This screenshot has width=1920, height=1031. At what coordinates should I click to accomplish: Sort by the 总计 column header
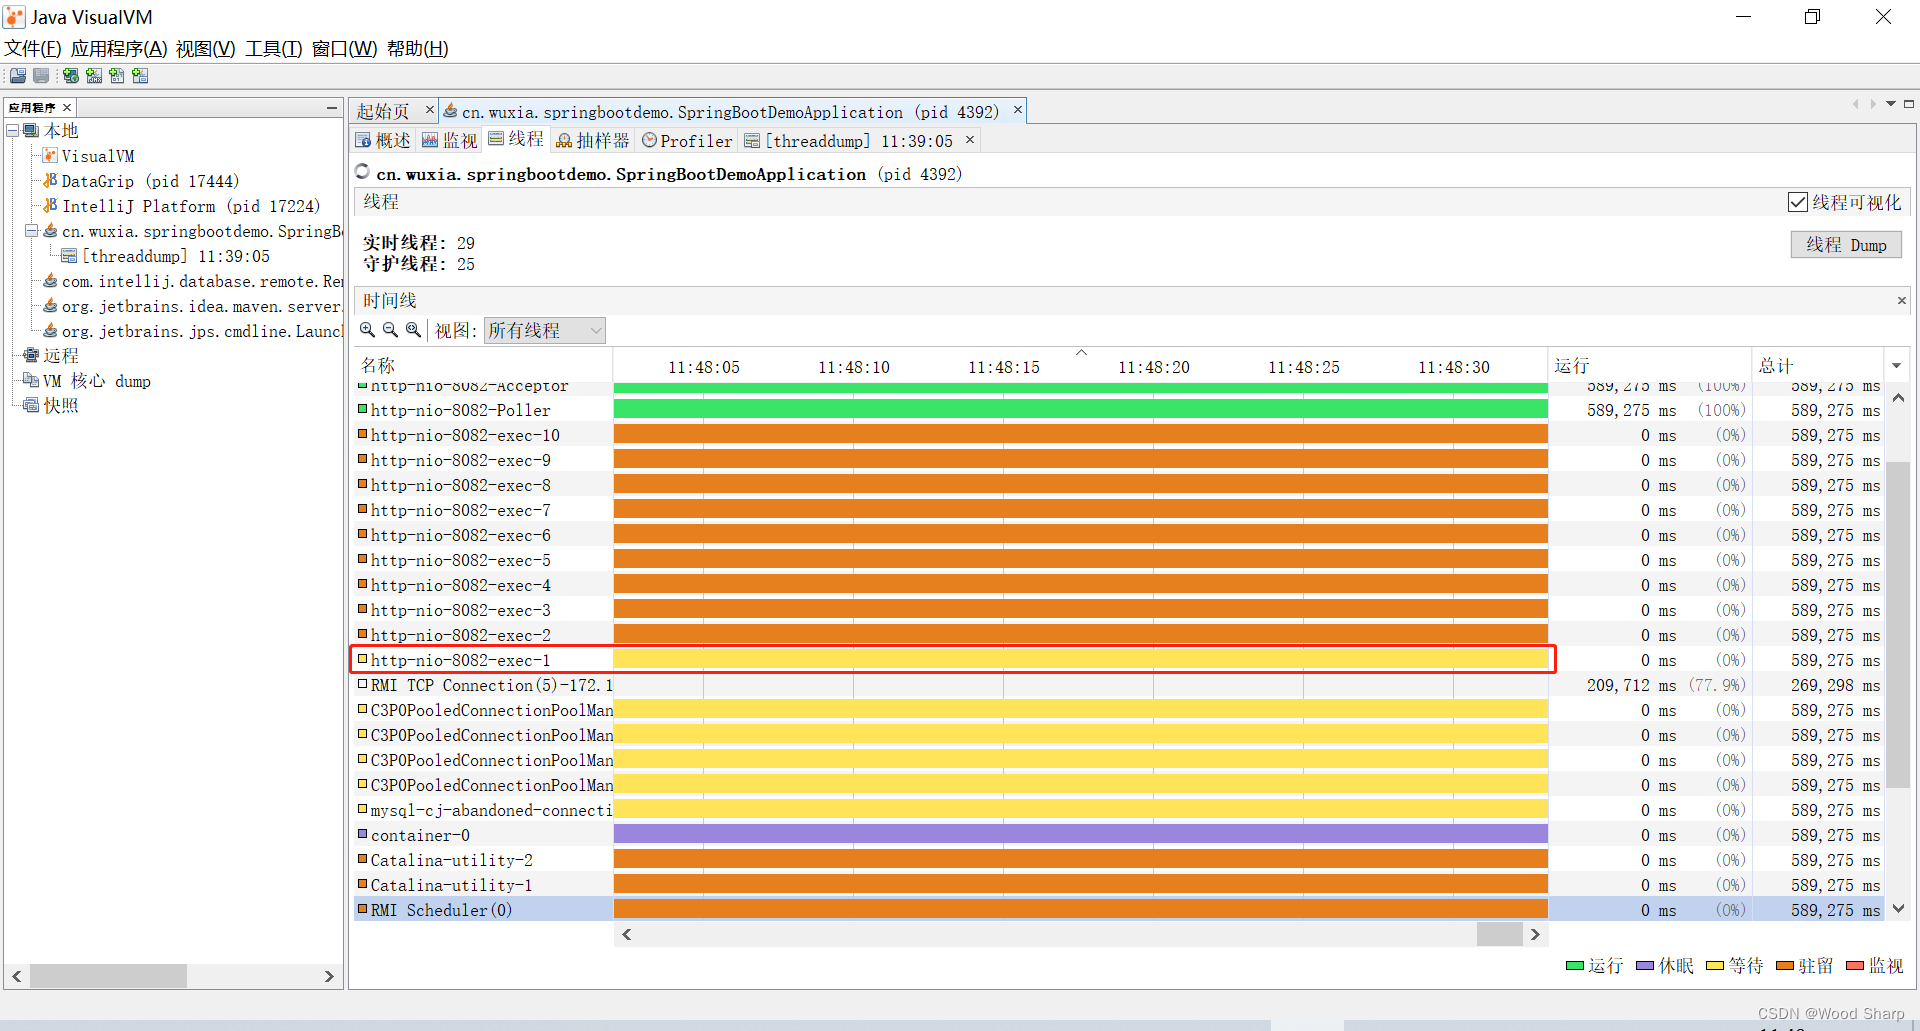(1818, 366)
